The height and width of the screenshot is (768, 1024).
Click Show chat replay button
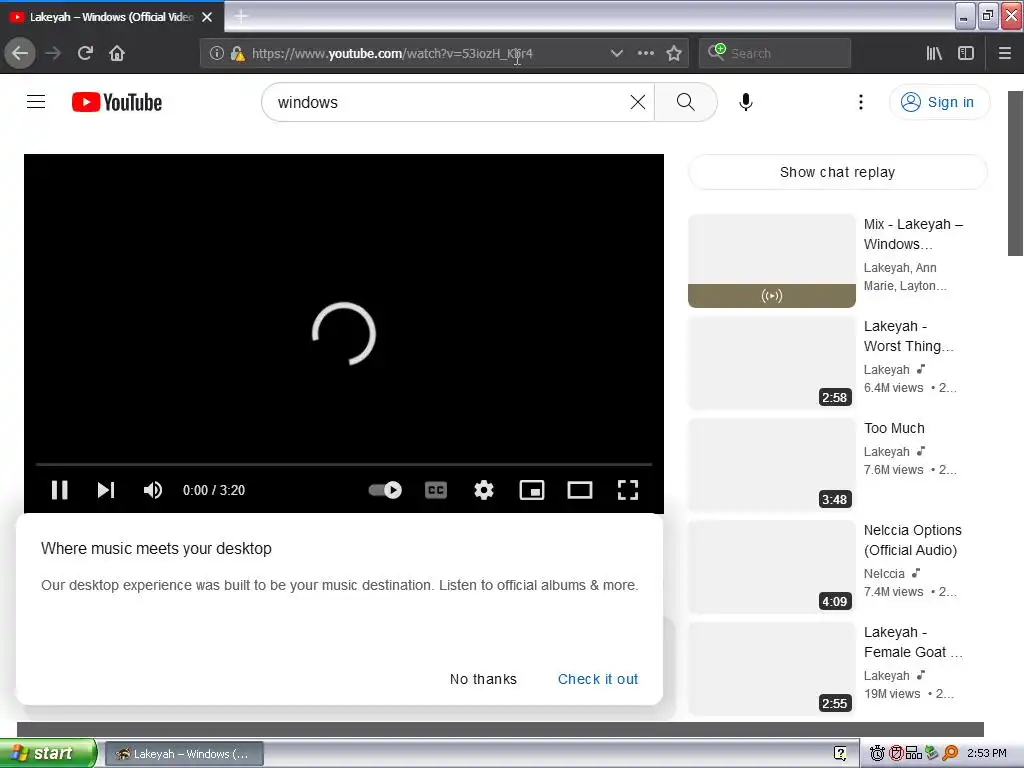point(838,172)
